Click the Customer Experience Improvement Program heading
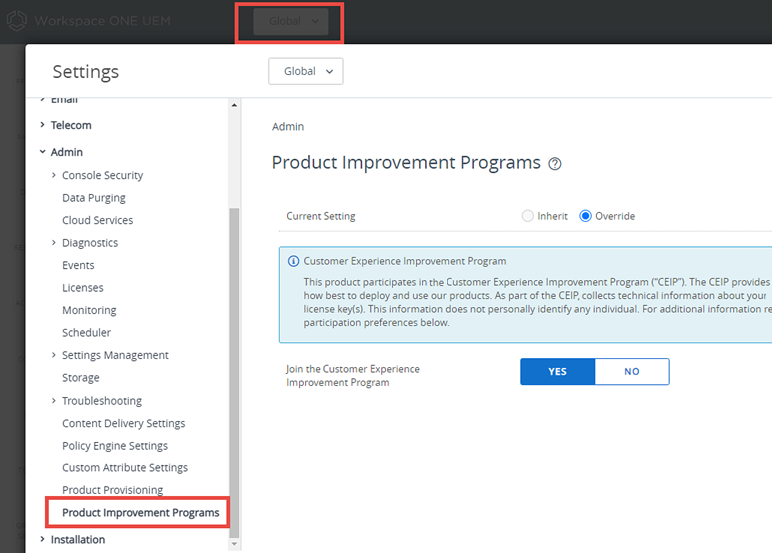Screen dimensions: 772x553 click(405, 261)
